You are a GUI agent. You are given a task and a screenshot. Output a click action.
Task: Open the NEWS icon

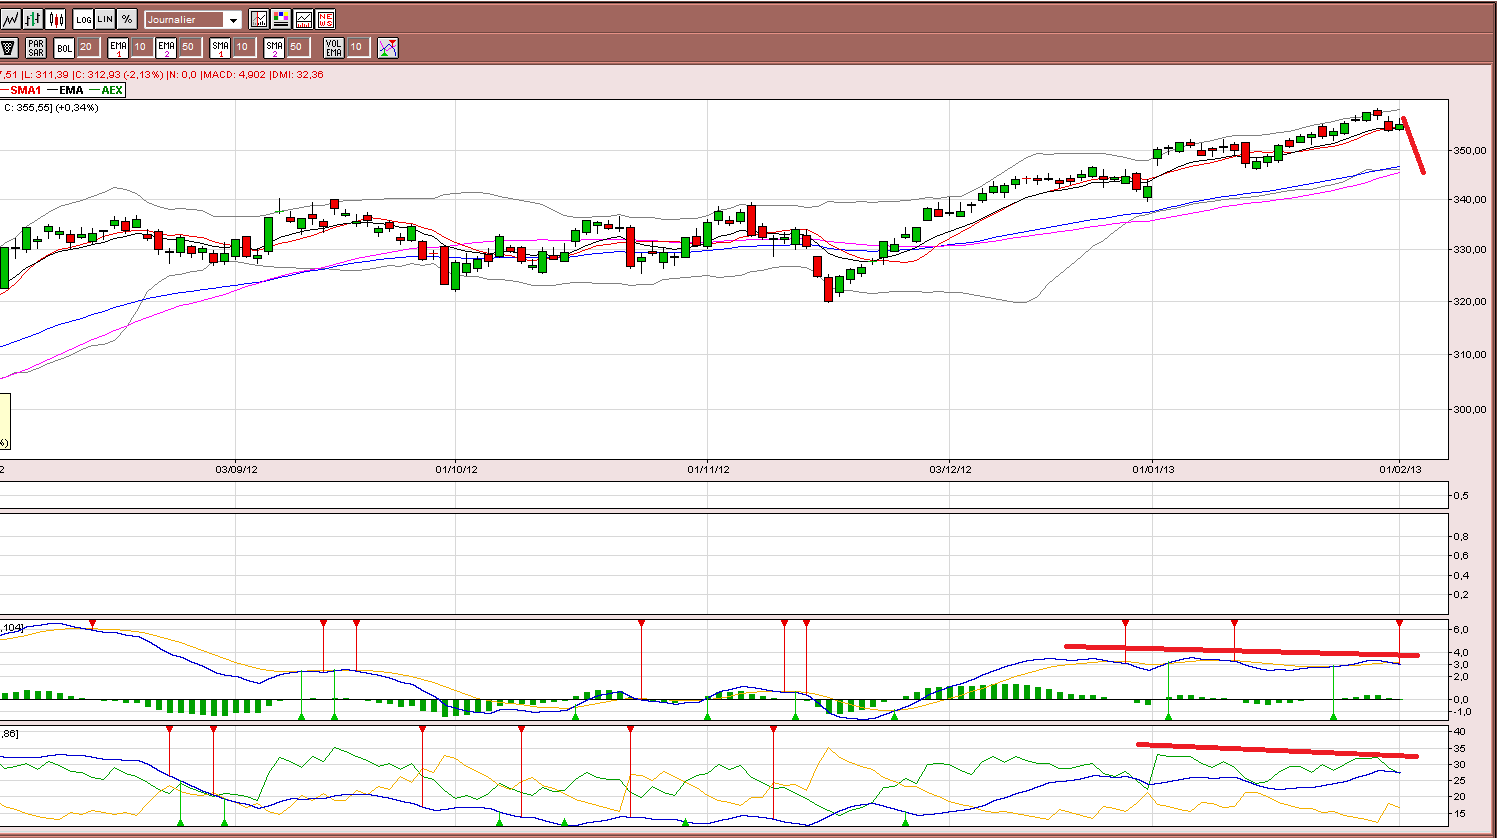click(325, 19)
